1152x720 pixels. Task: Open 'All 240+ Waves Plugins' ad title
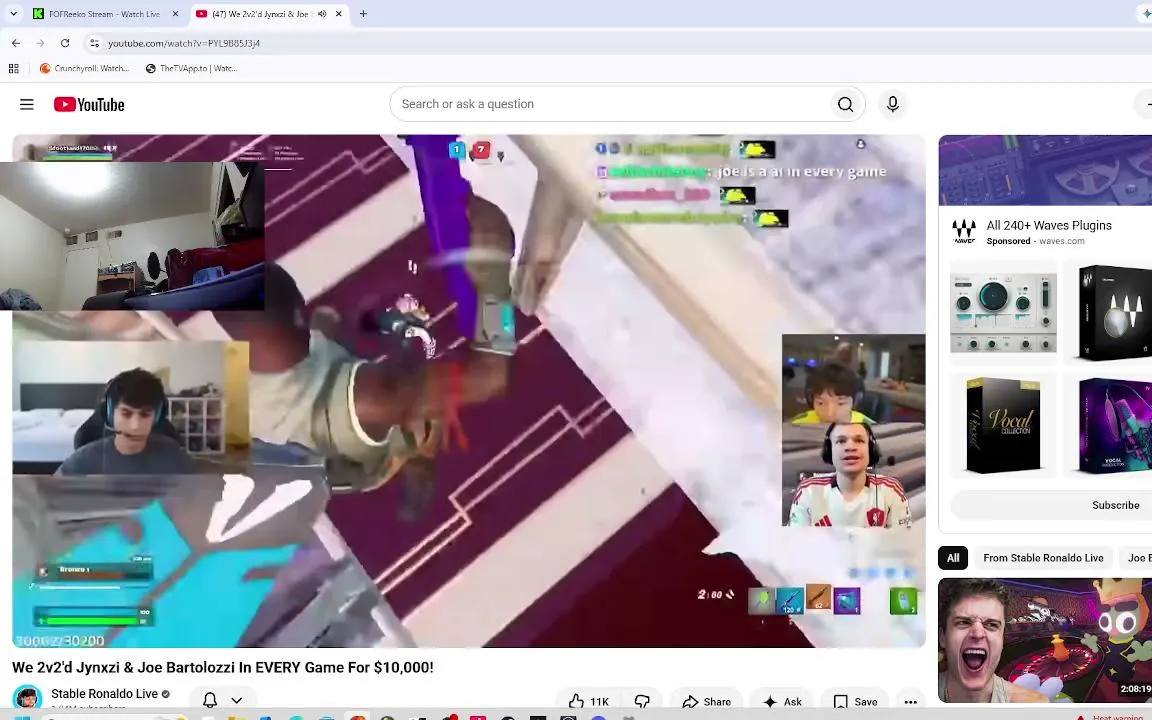[x=1048, y=226]
